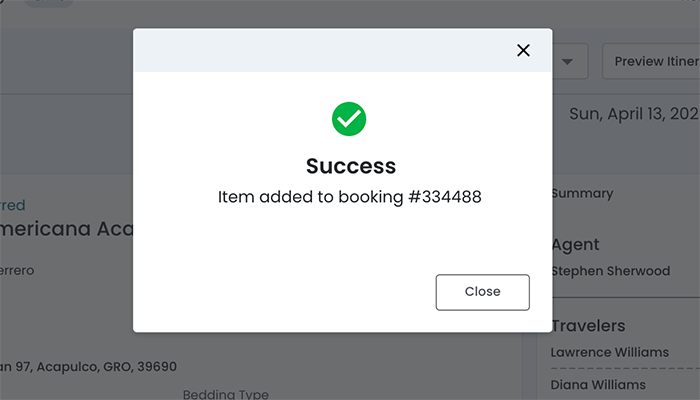Click the green success checkmark icon
The image size is (700, 400).
tap(349, 119)
